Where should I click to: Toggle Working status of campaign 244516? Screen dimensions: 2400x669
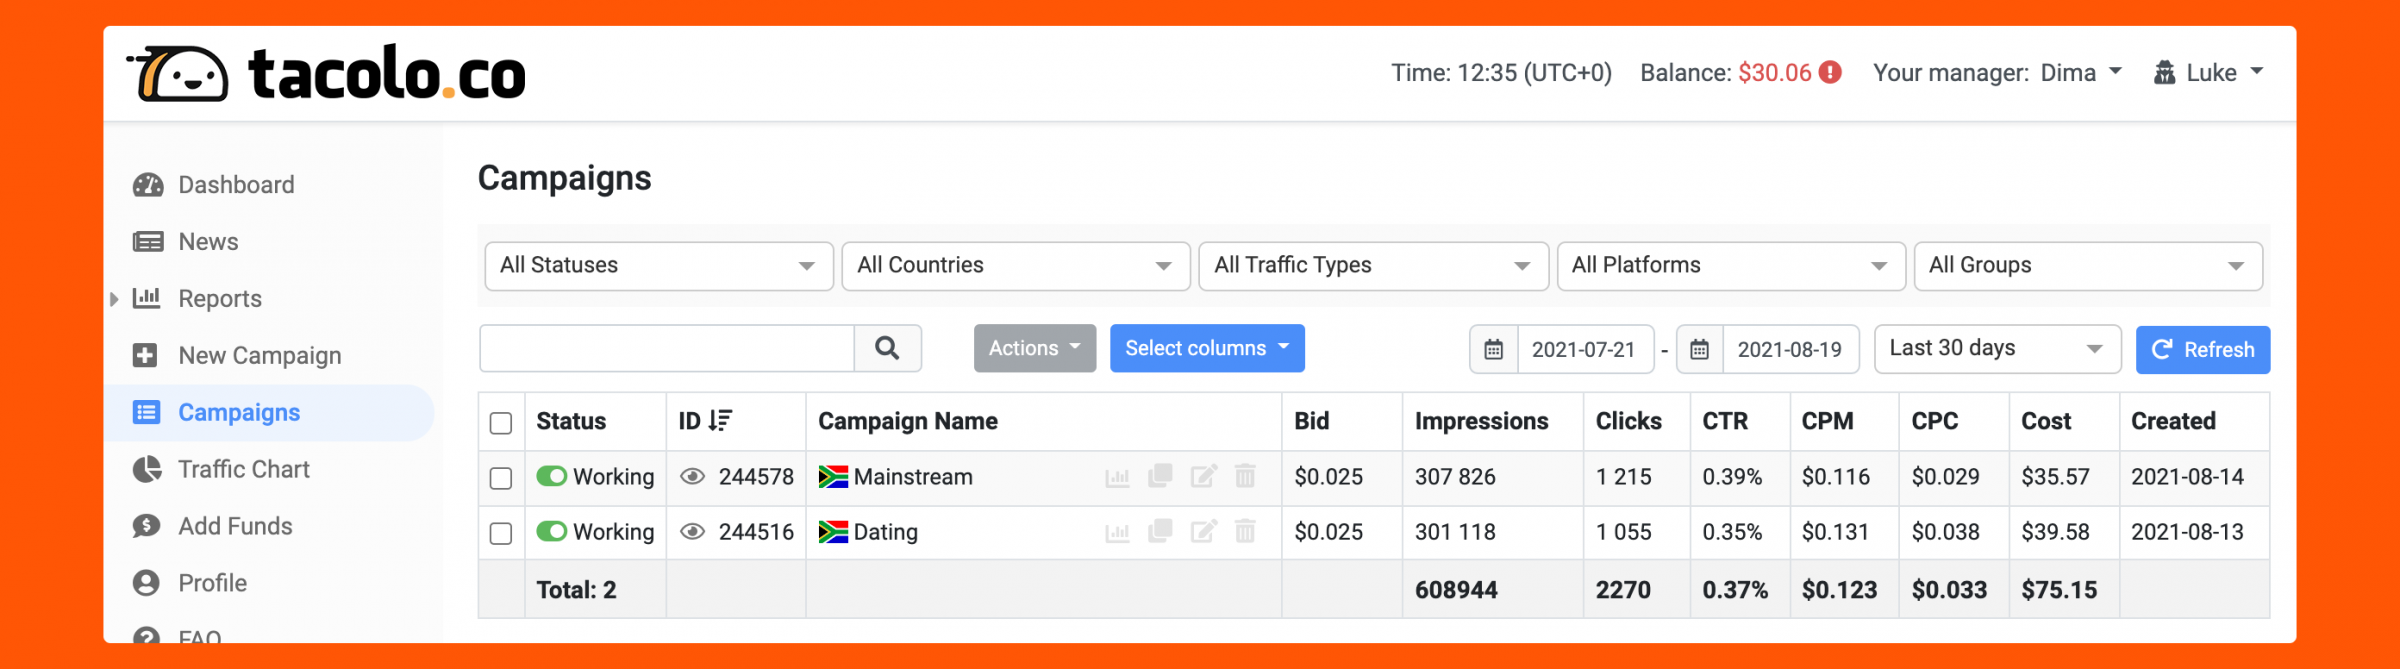coord(552,531)
